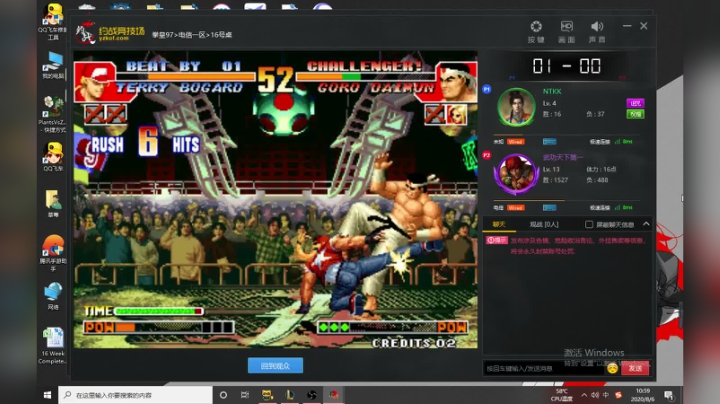
Task: Click the NTKK player name
Action: coord(552,91)
